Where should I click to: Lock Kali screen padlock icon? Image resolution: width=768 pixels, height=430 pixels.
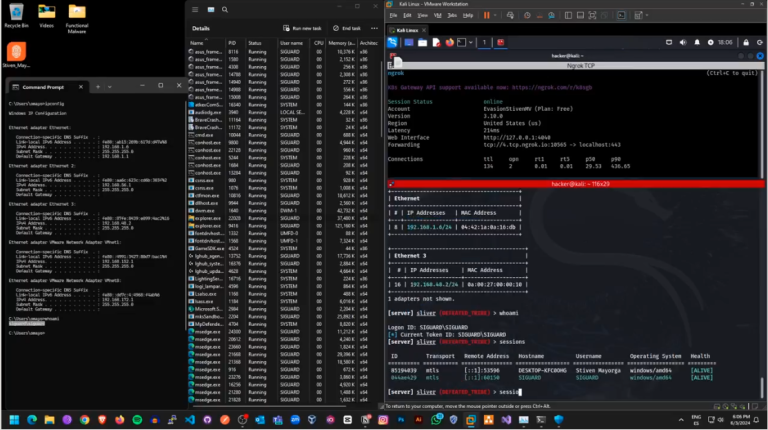point(746,43)
